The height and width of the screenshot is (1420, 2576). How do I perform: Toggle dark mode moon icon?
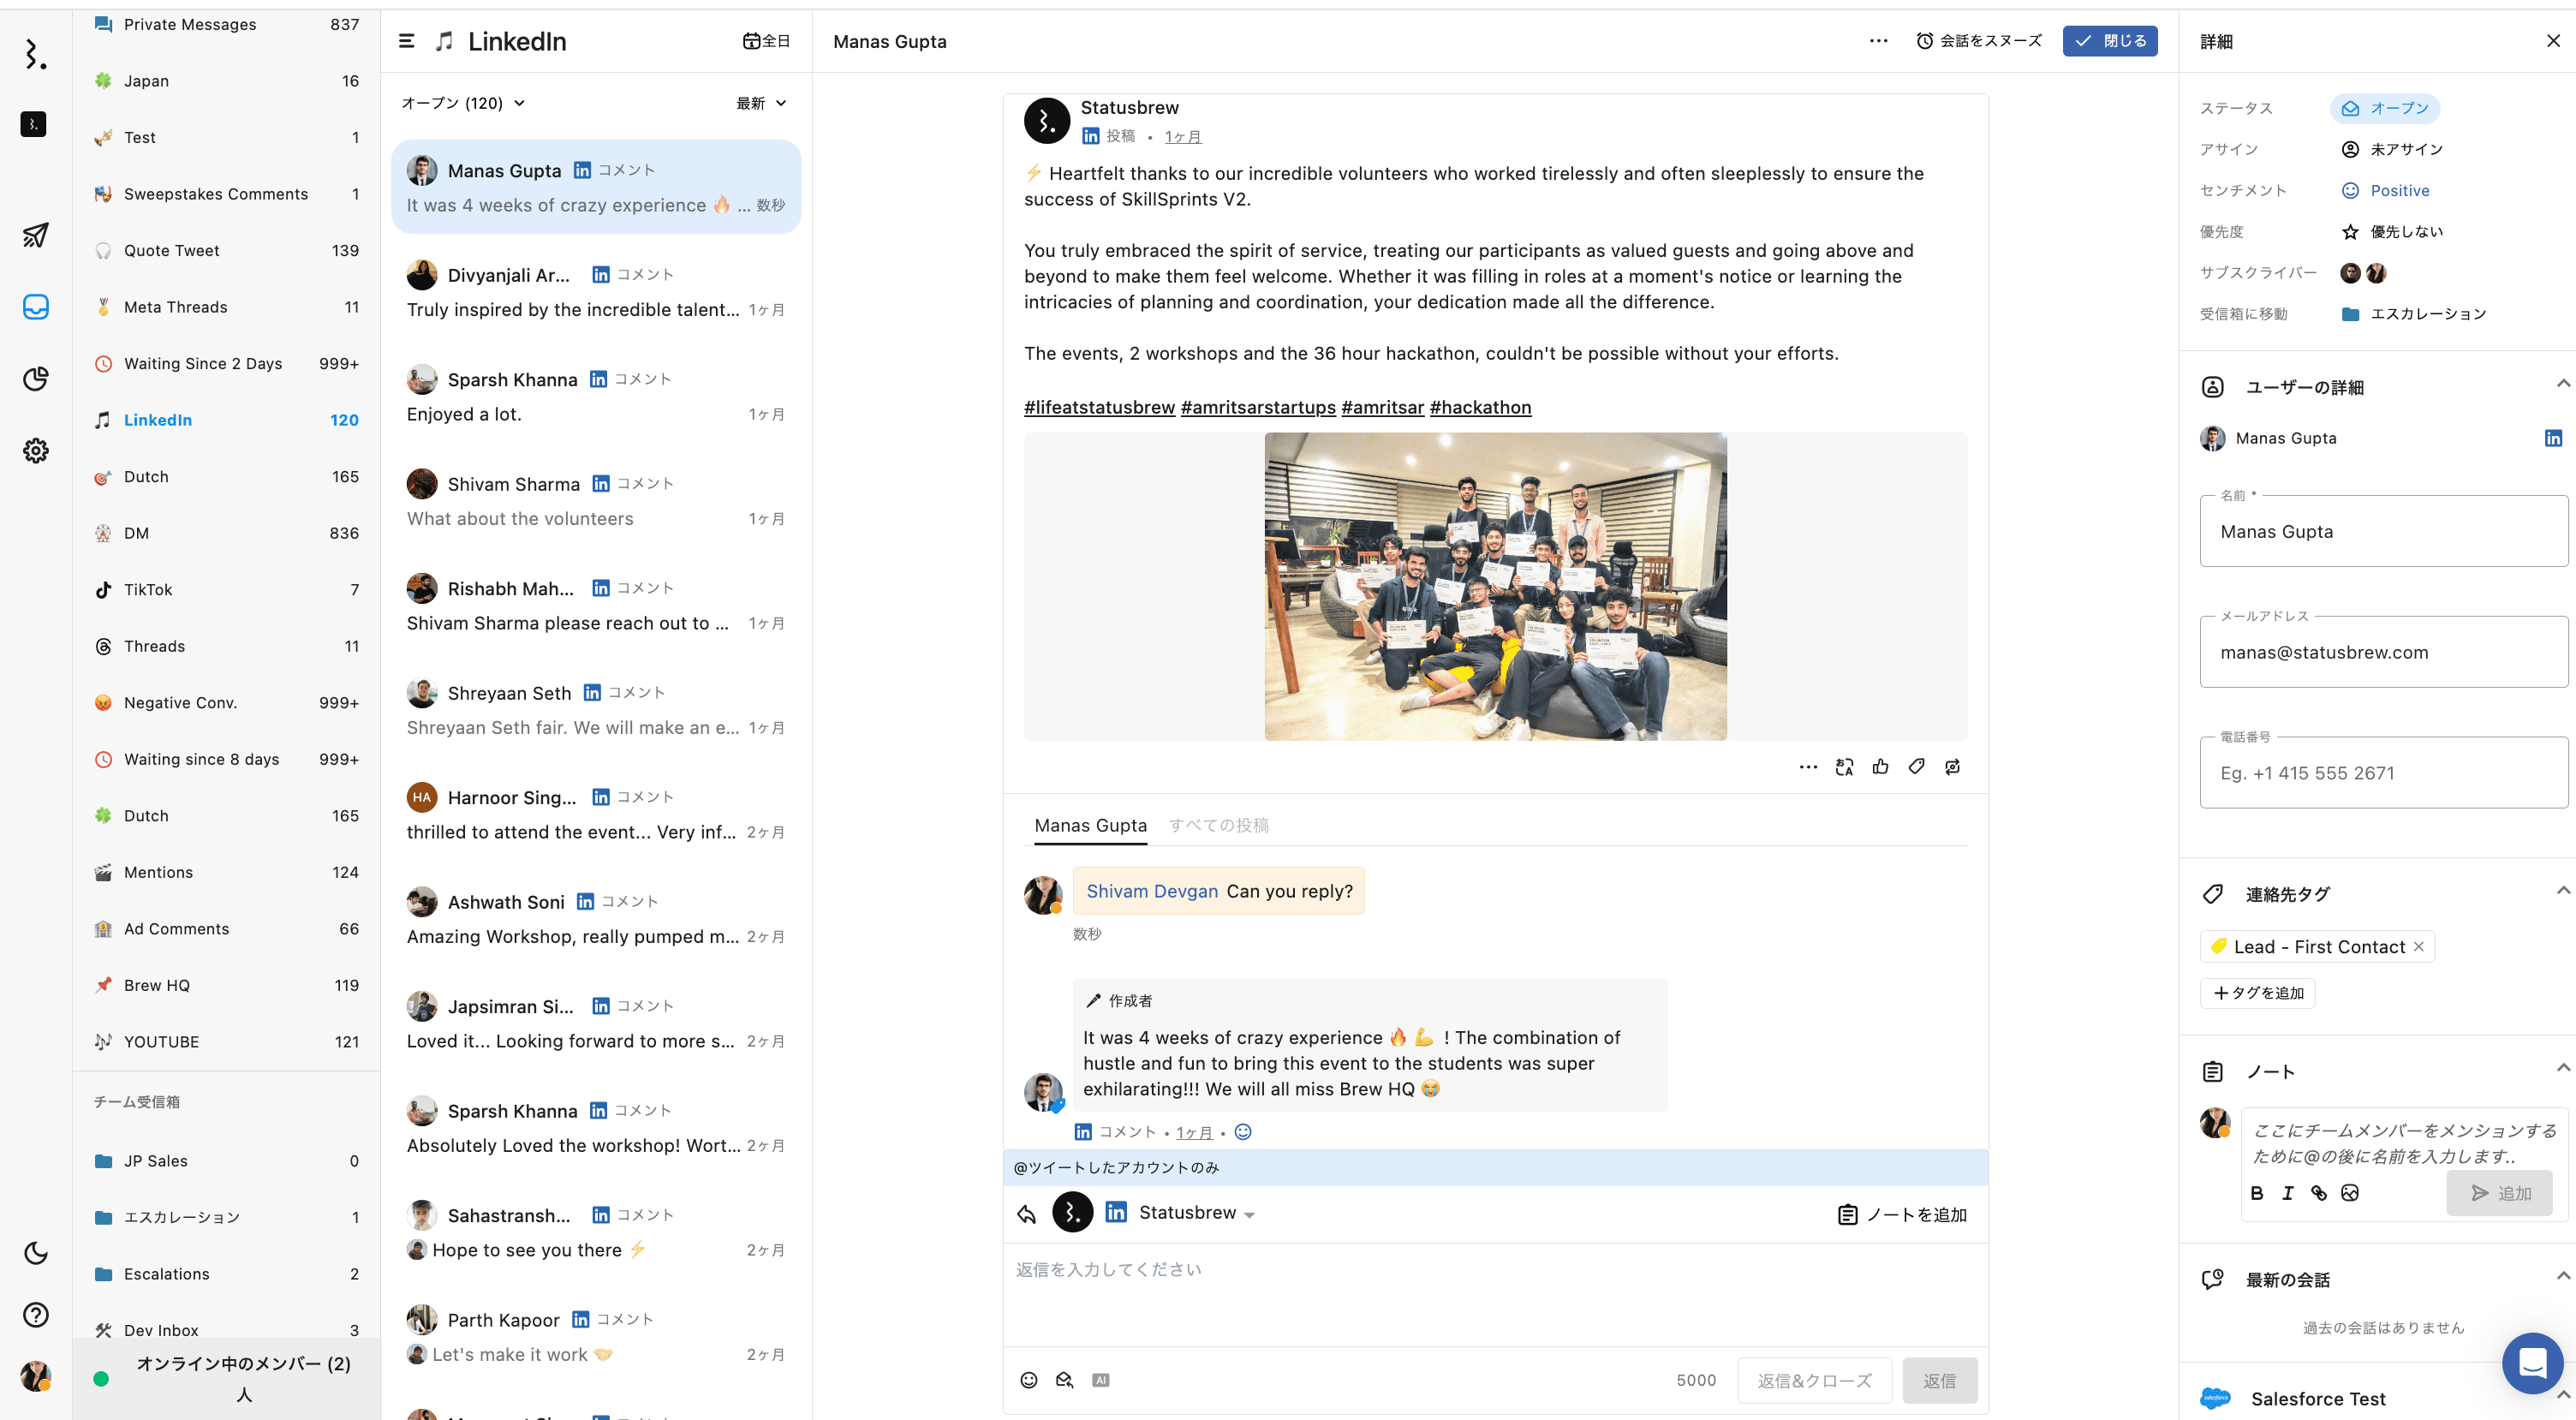(35, 1253)
